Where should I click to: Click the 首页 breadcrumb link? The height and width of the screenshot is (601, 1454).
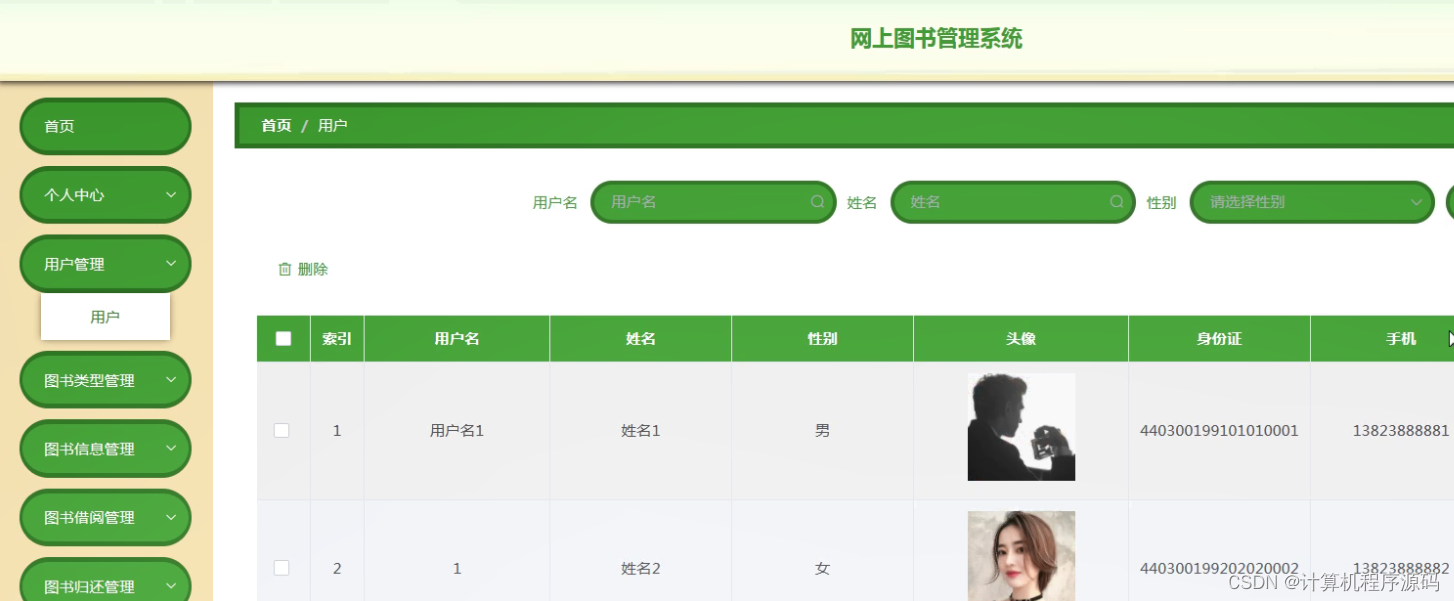click(276, 125)
